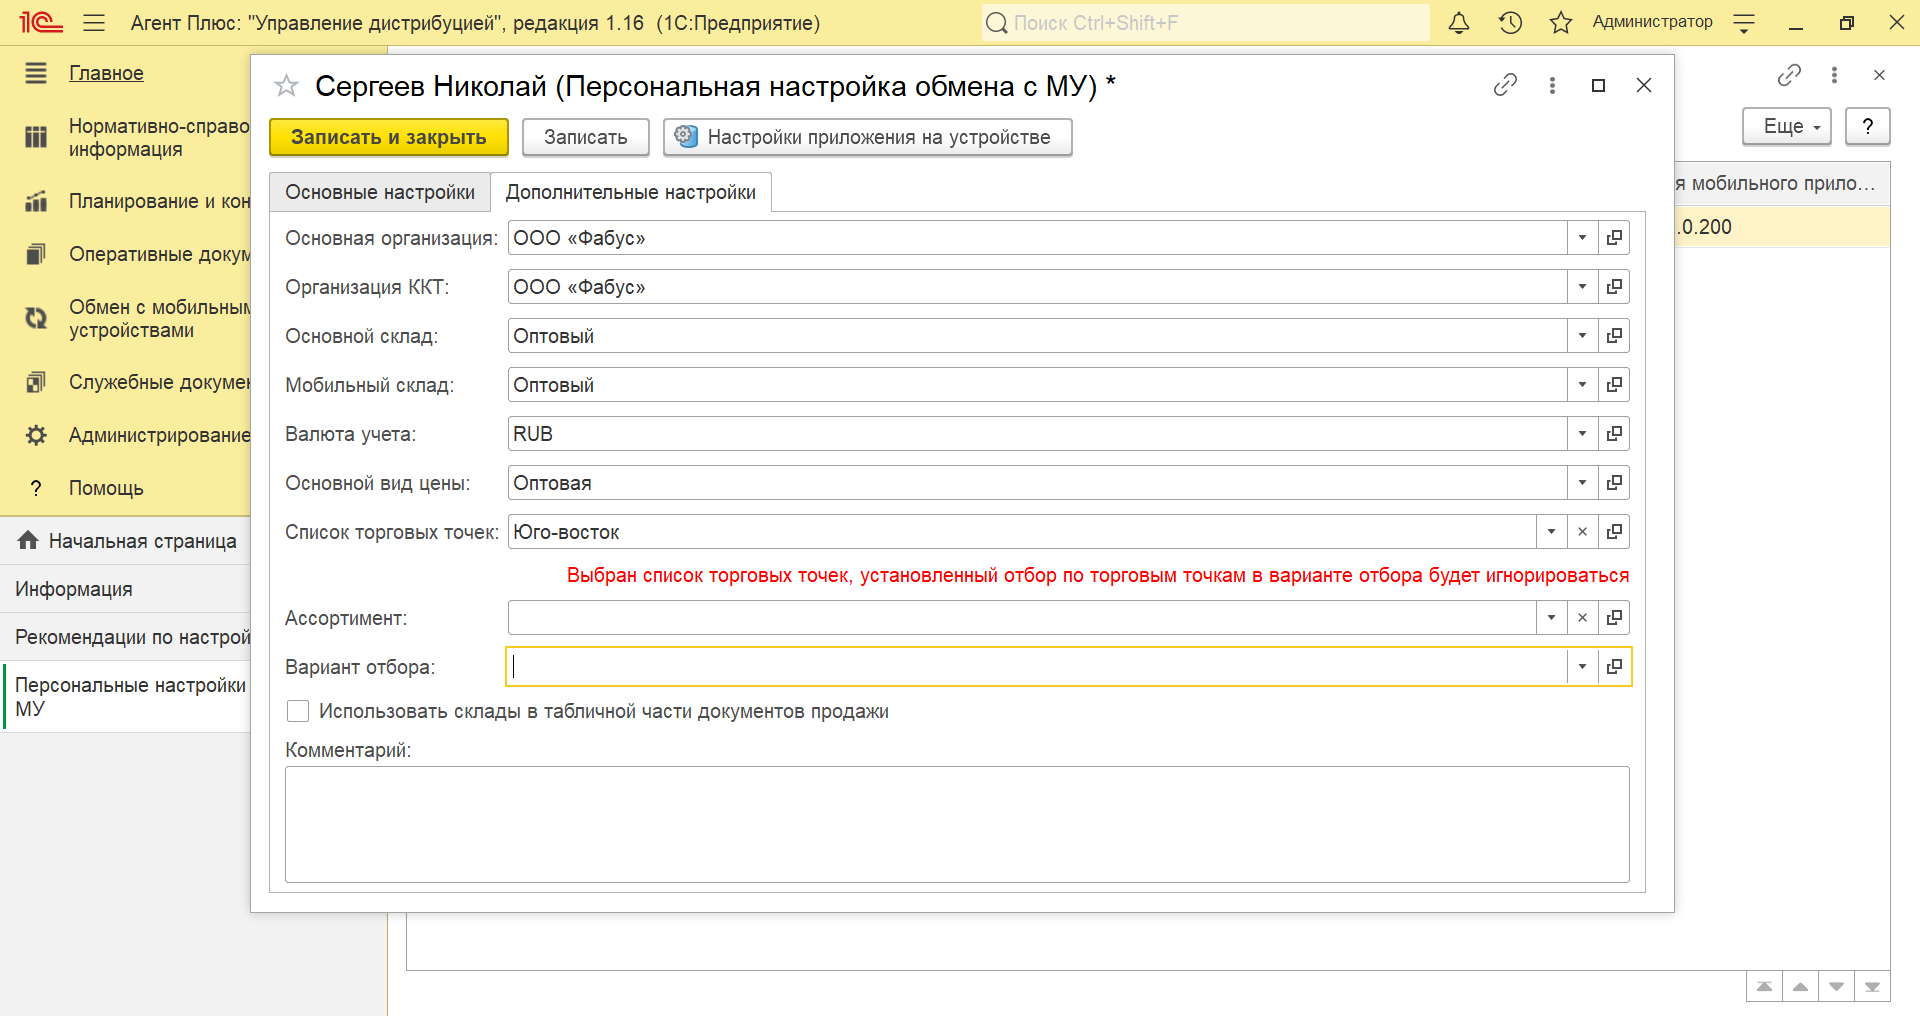Copy link to the dialog form

[1505, 85]
